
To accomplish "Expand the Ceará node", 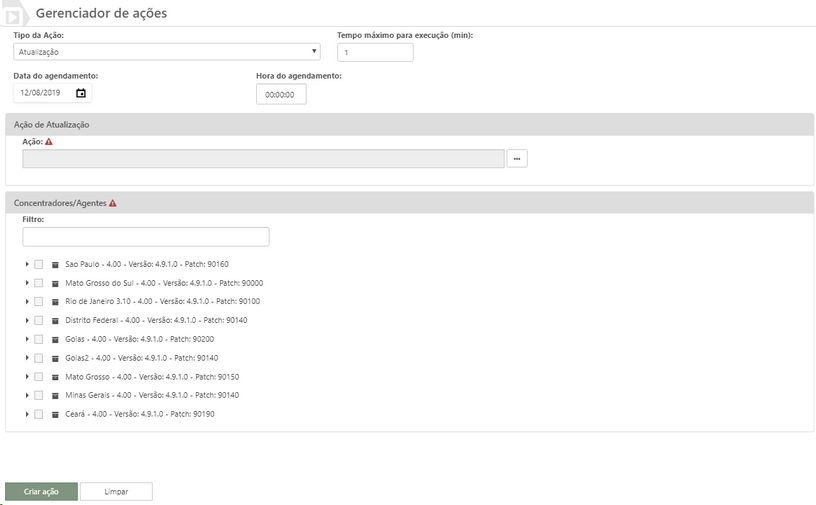I will 27,414.
